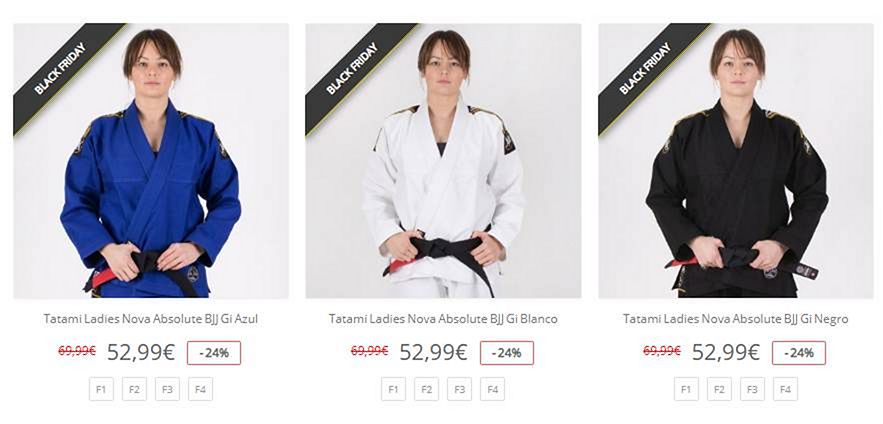View the black gi product image
The image size is (883, 424).
(x=736, y=160)
